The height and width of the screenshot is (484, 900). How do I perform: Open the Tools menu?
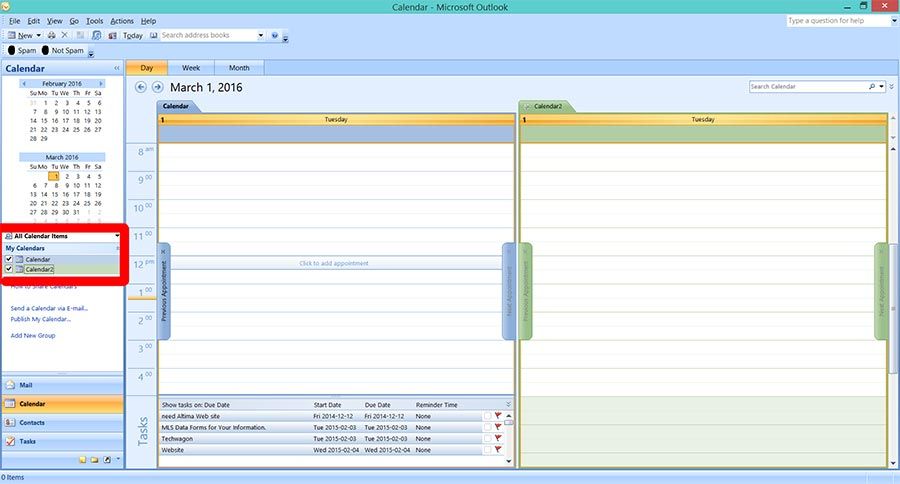95,21
